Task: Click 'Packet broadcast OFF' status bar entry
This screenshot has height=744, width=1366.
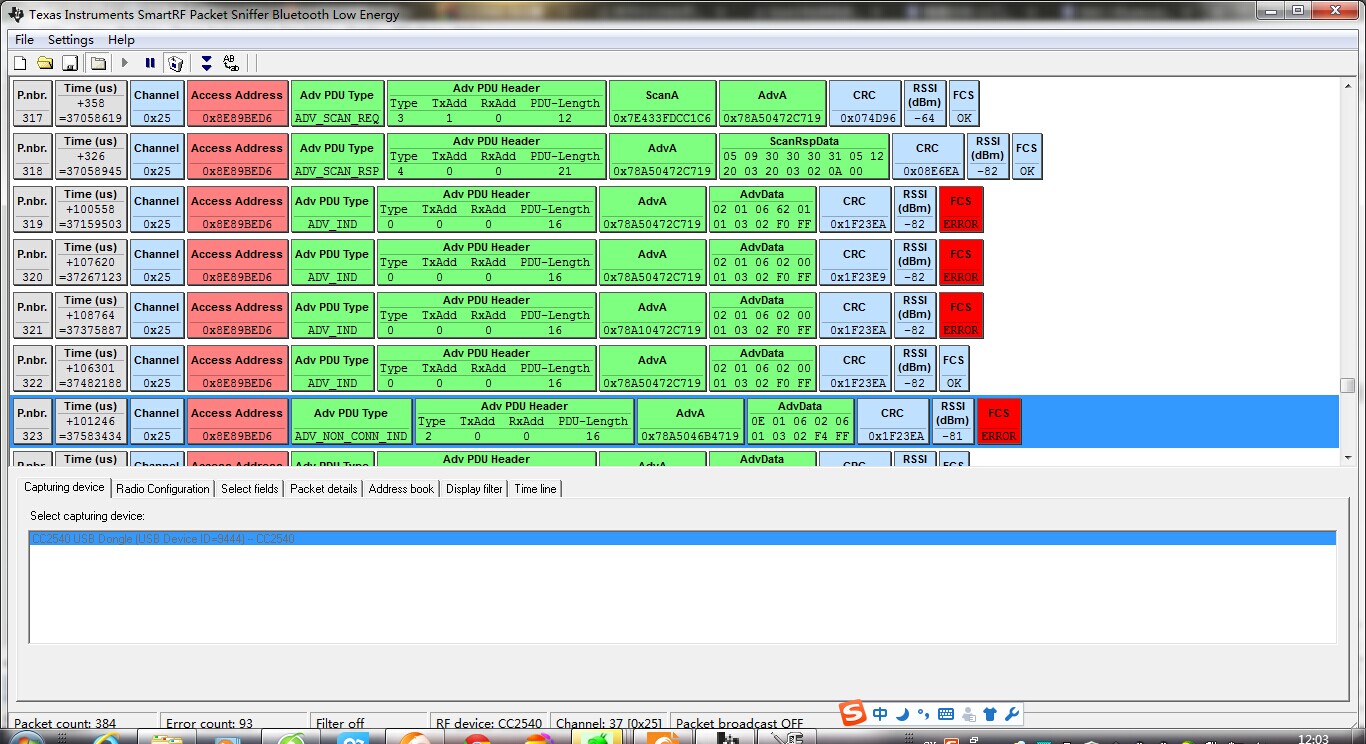Action: point(740,723)
